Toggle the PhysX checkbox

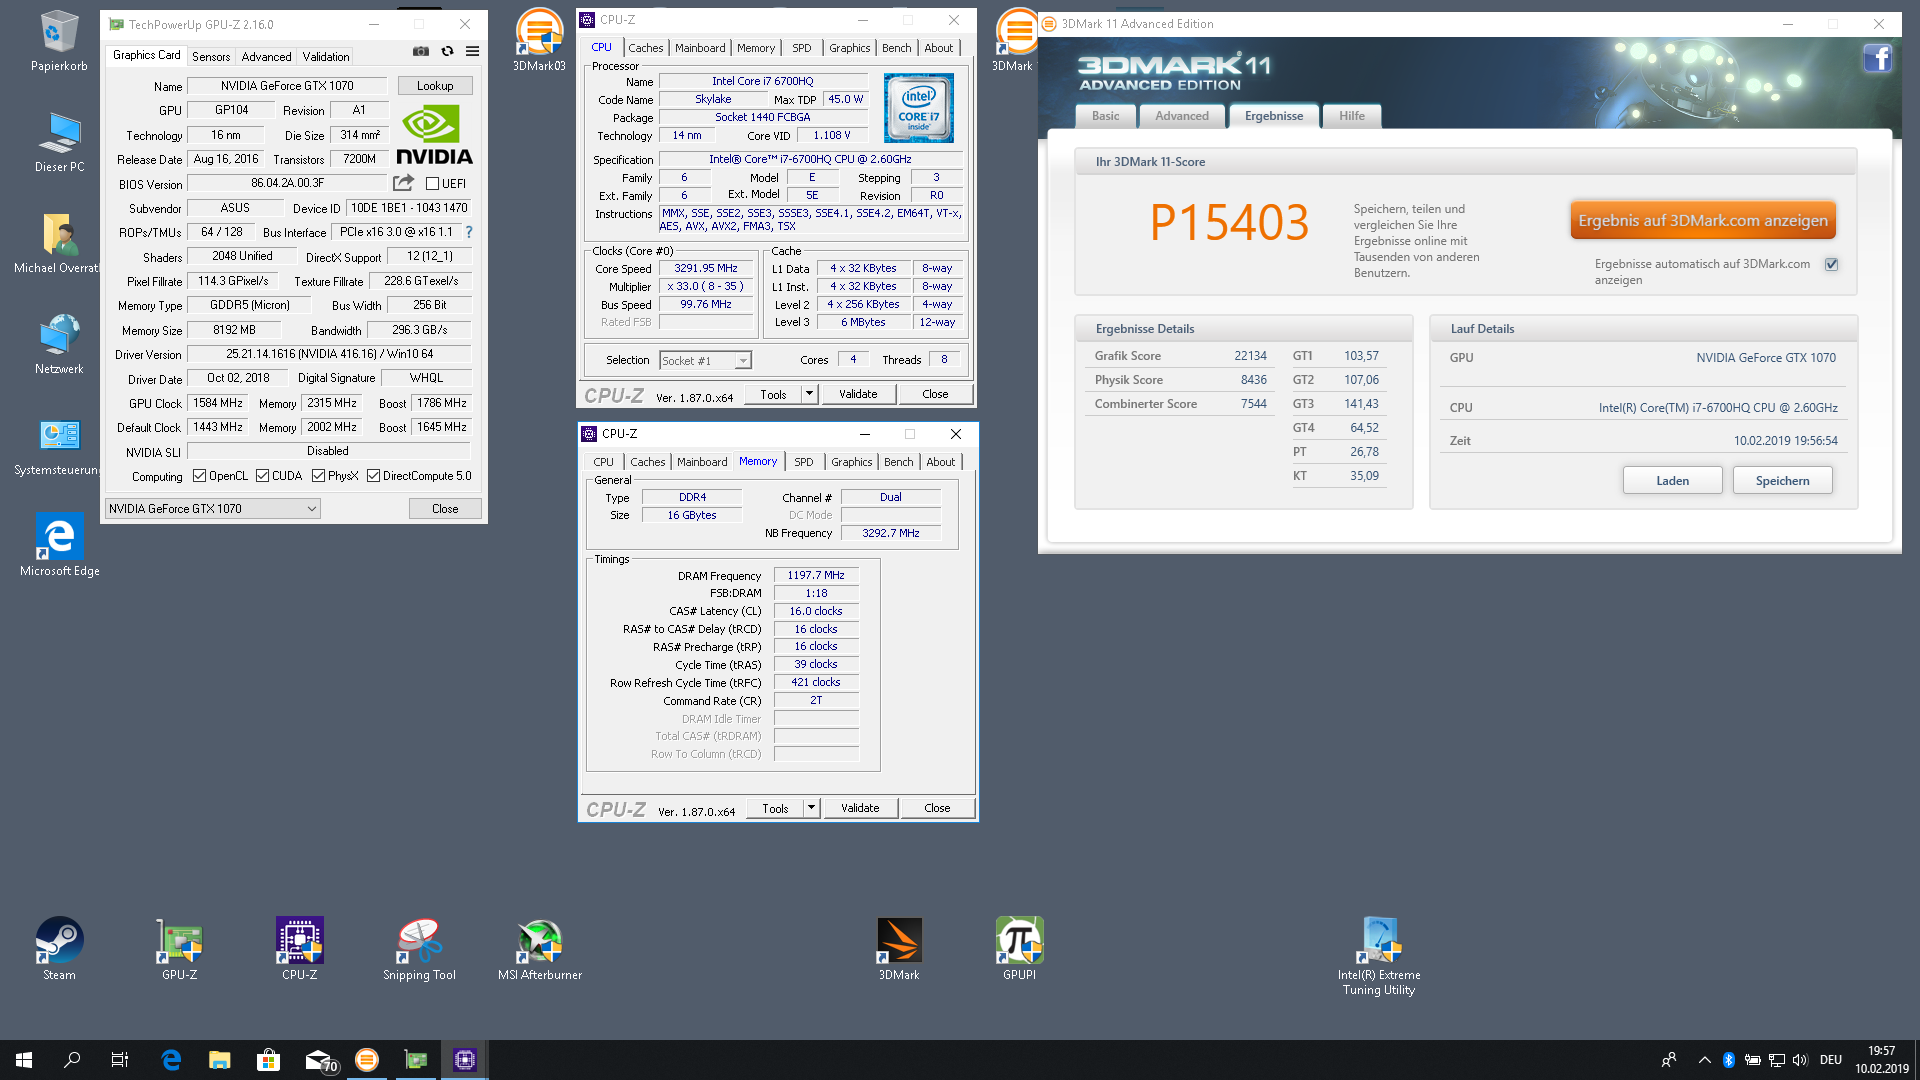click(318, 476)
